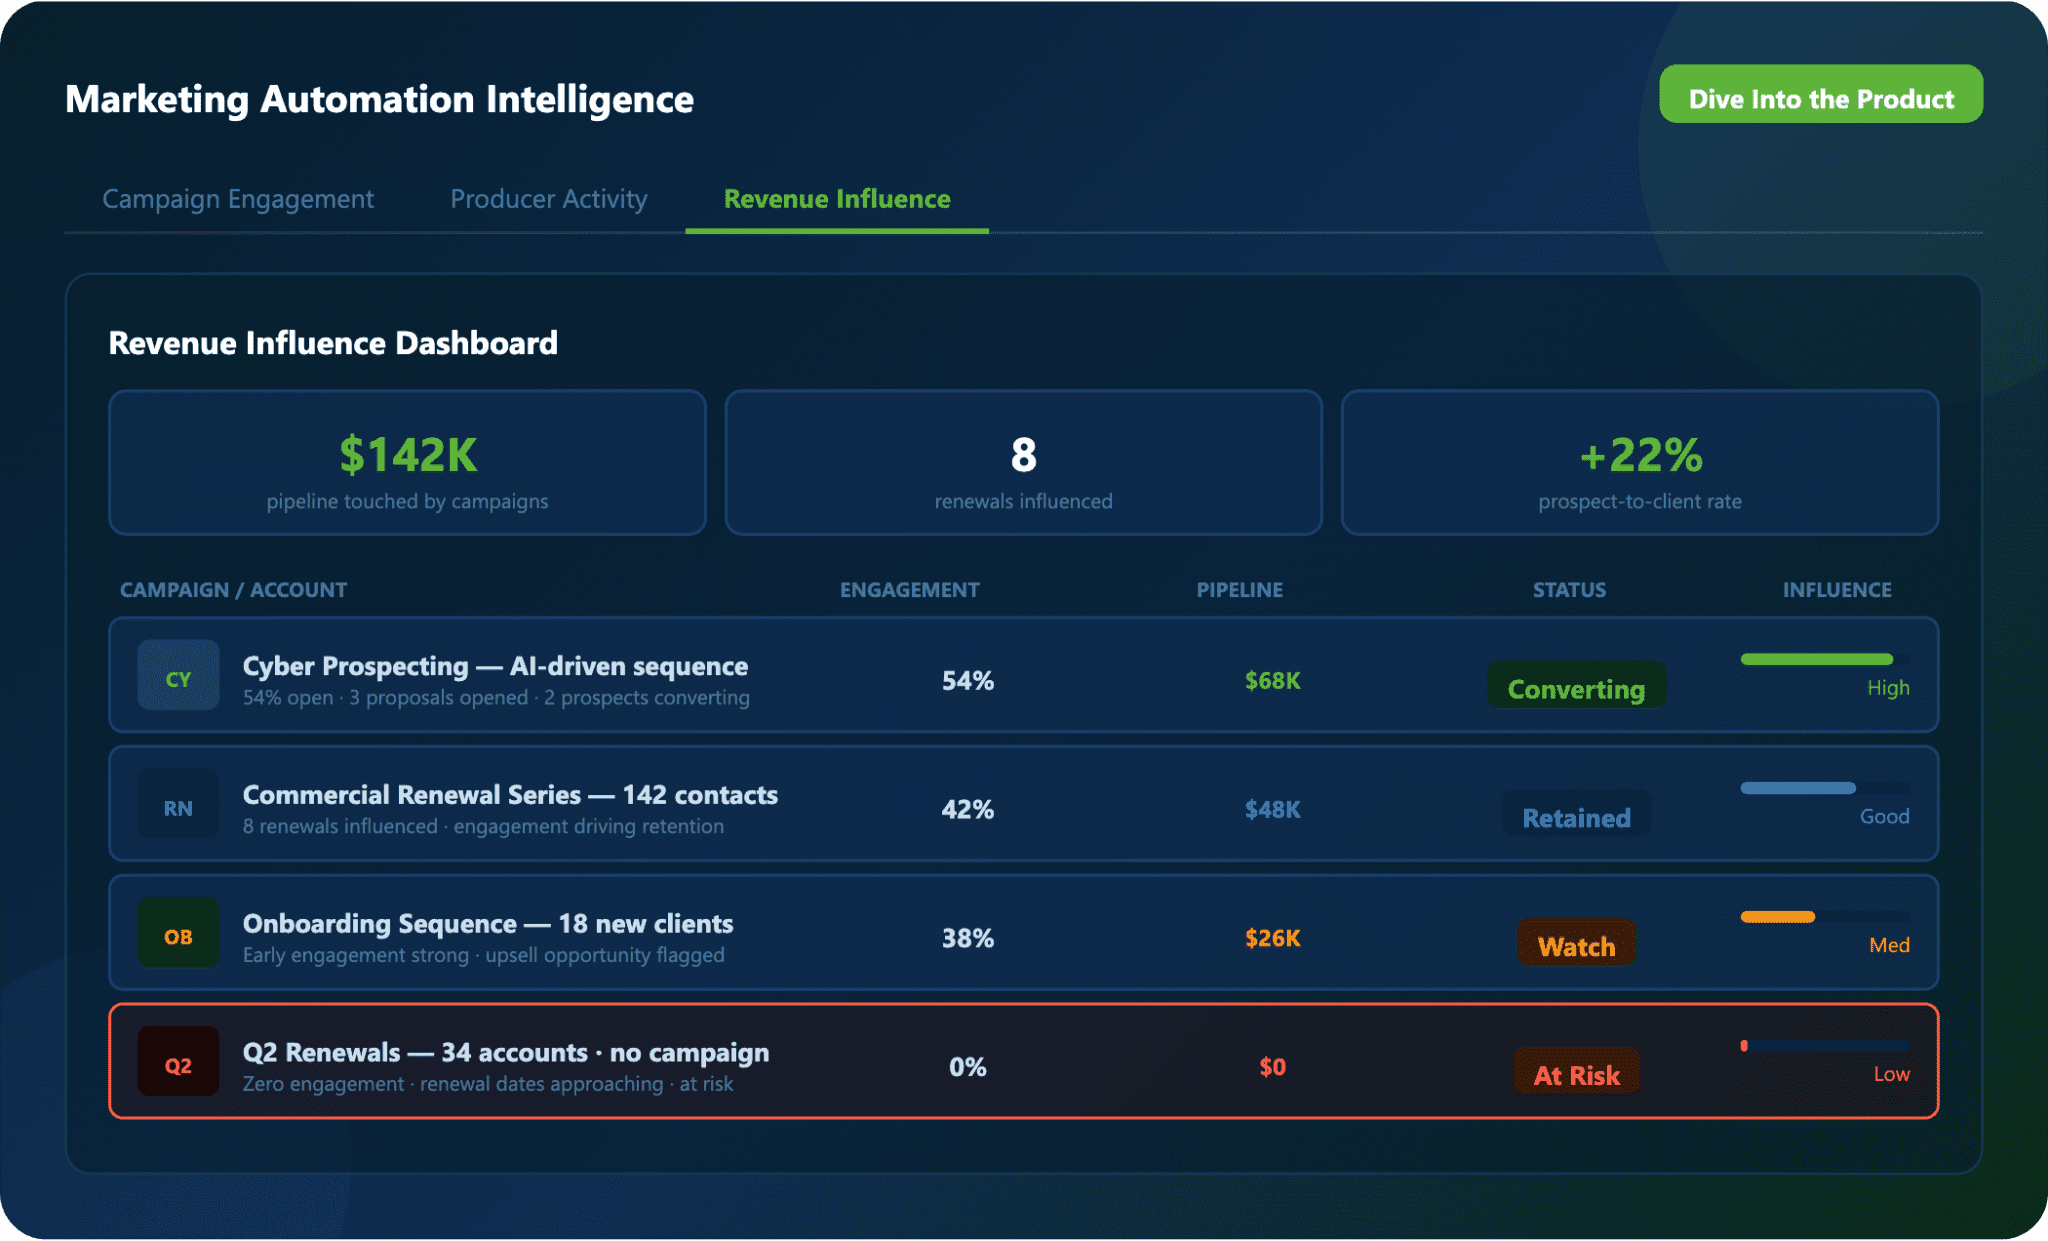The image size is (2048, 1241).
Task: Click the High influence progress bar
Action: pos(1816,659)
